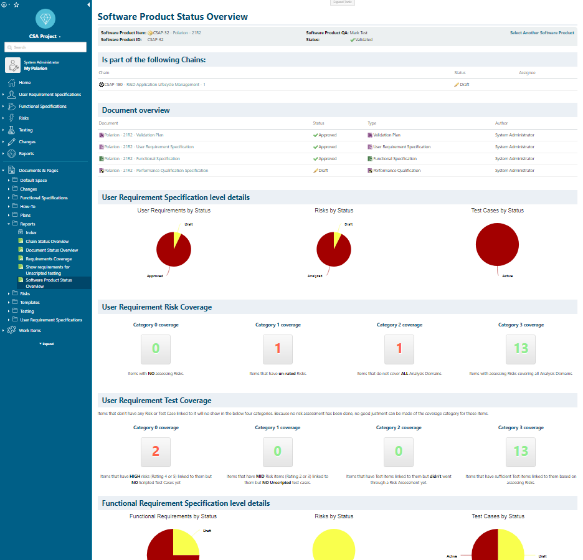
Task: Collapse the Reports folder in tree
Action: pos(9,224)
